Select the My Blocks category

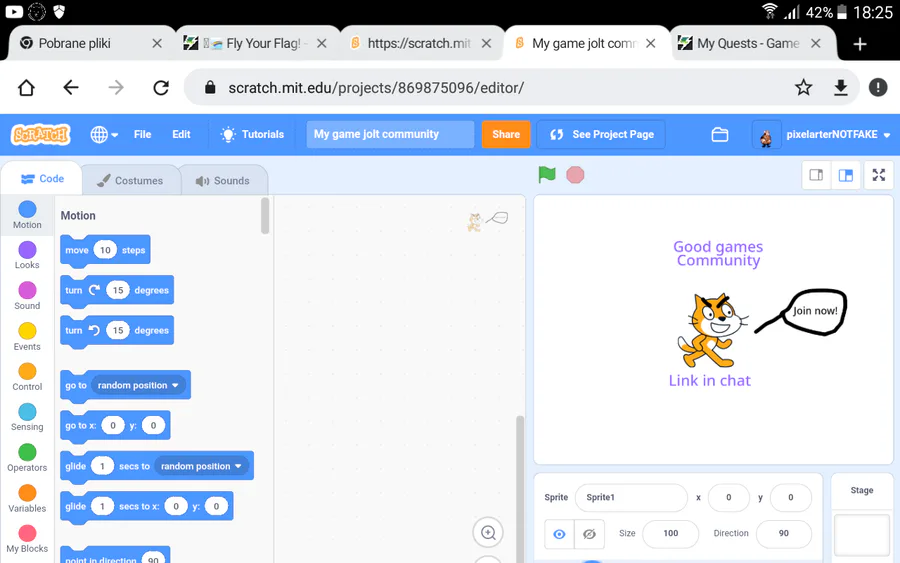pyautogui.click(x=27, y=539)
